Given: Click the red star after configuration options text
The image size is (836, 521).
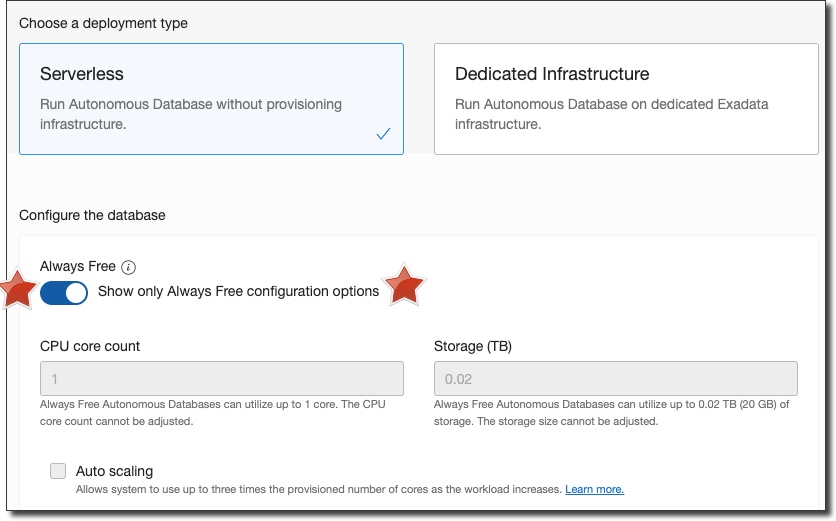Looking at the screenshot, I should tap(404, 286).
